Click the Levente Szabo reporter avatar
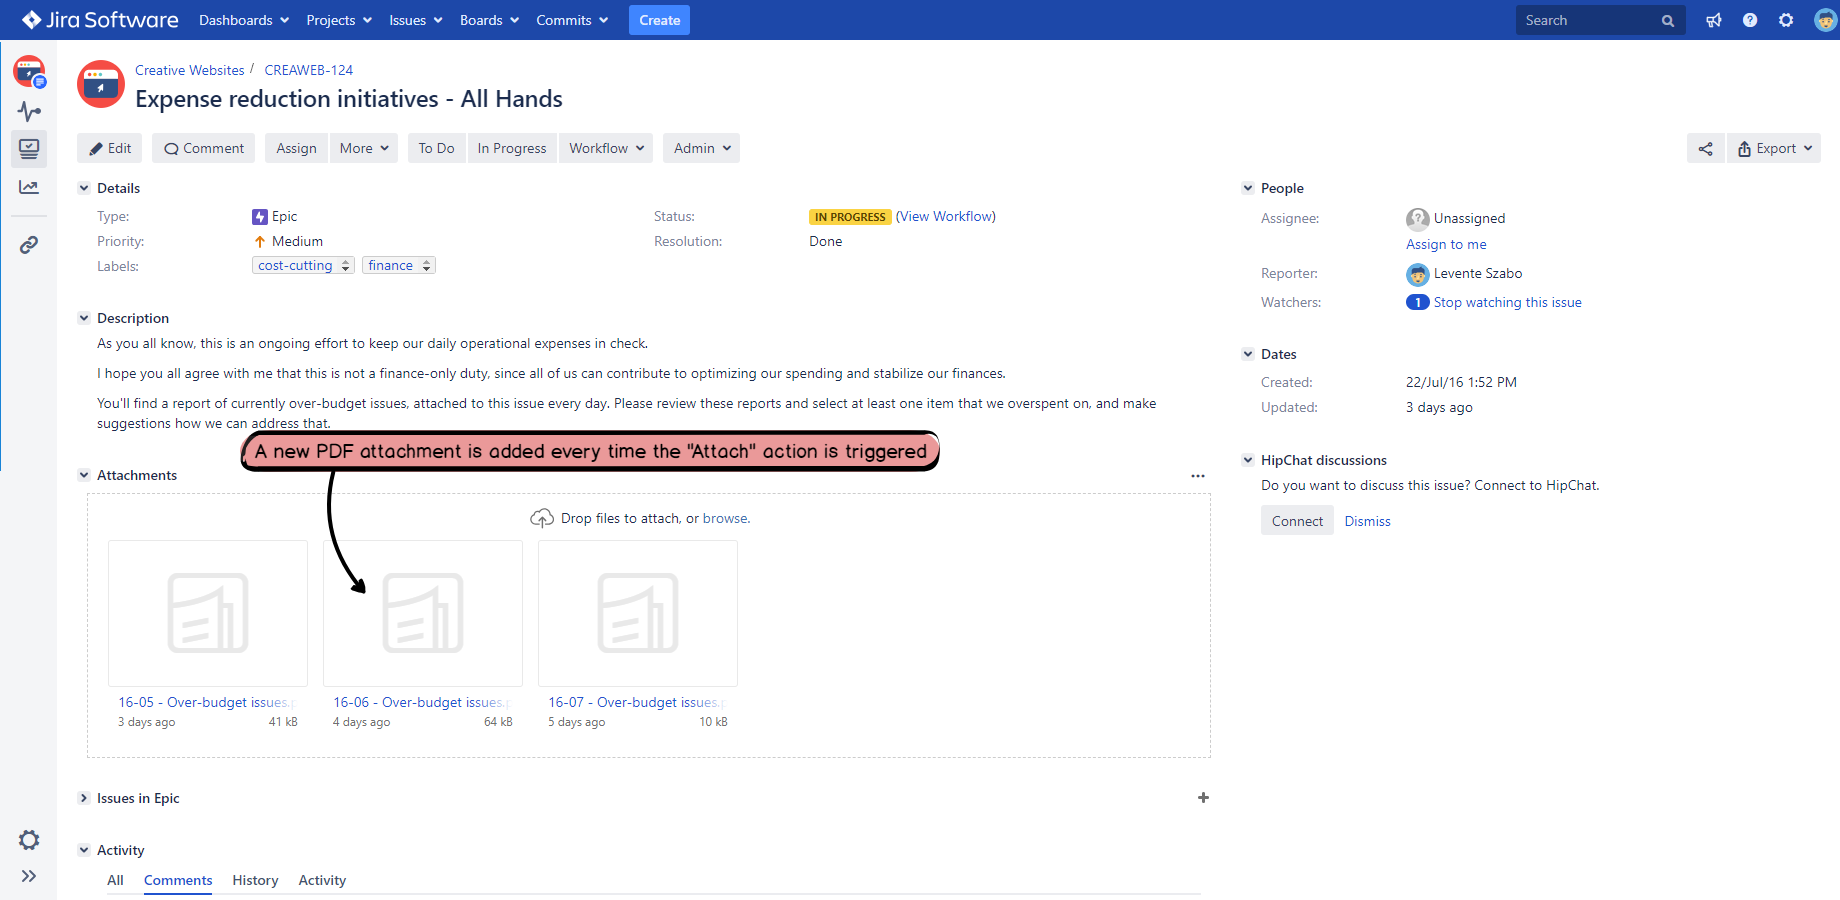The height and width of the screenshot is (900, 1840). tap(1417, 274)
